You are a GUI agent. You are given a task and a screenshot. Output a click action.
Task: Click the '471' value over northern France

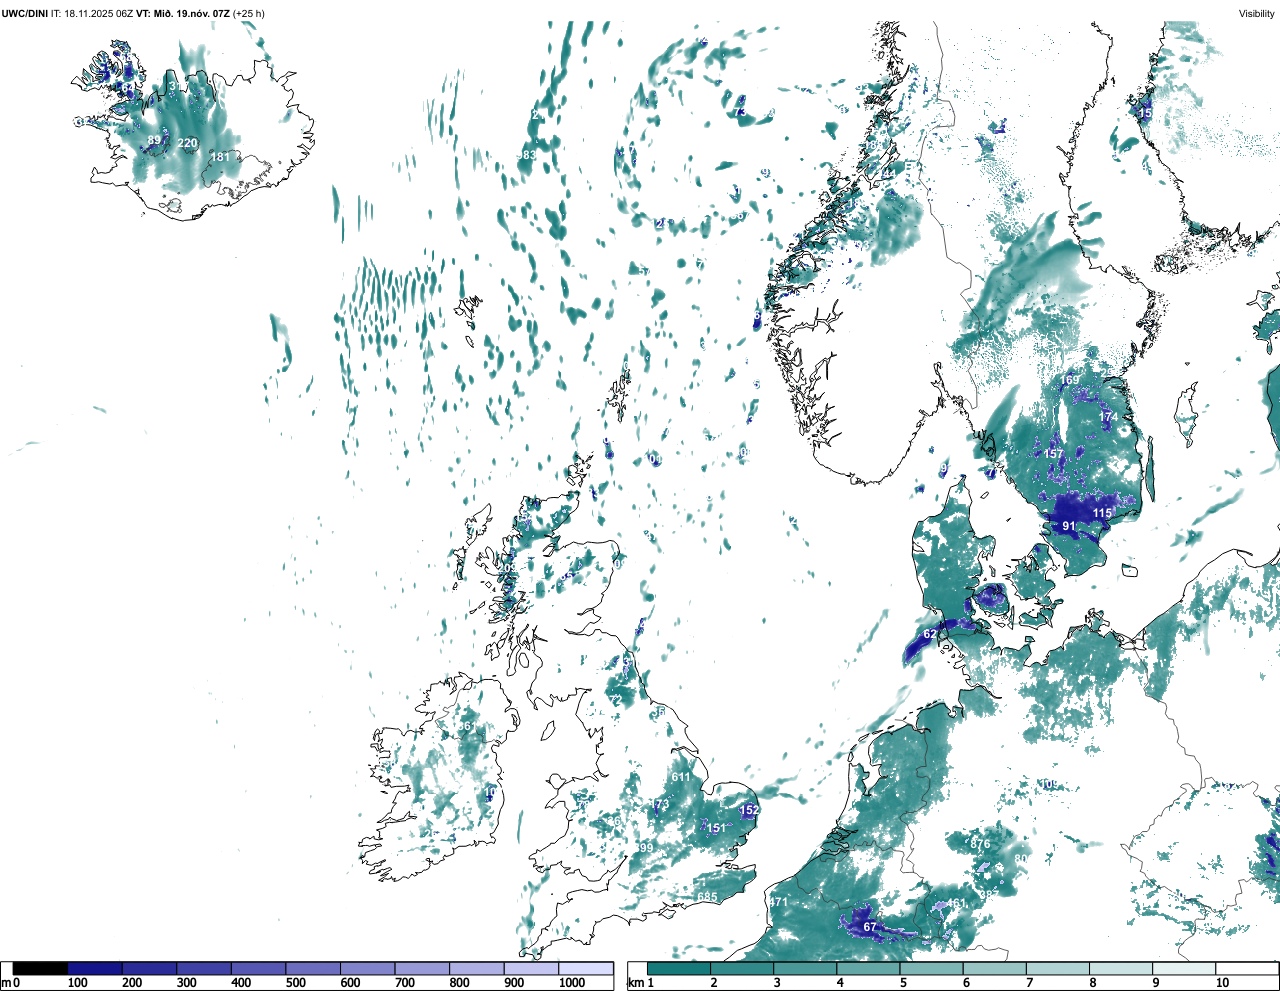coord(779,902)
